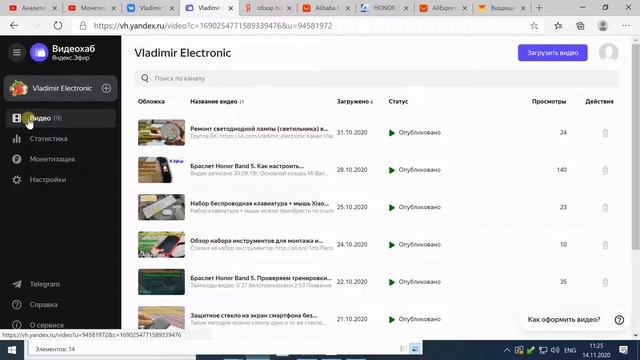The height and width of the screenshot is (360, 640).
Task: Open thumbnail of tools set review video
Action: click(161, 244)
